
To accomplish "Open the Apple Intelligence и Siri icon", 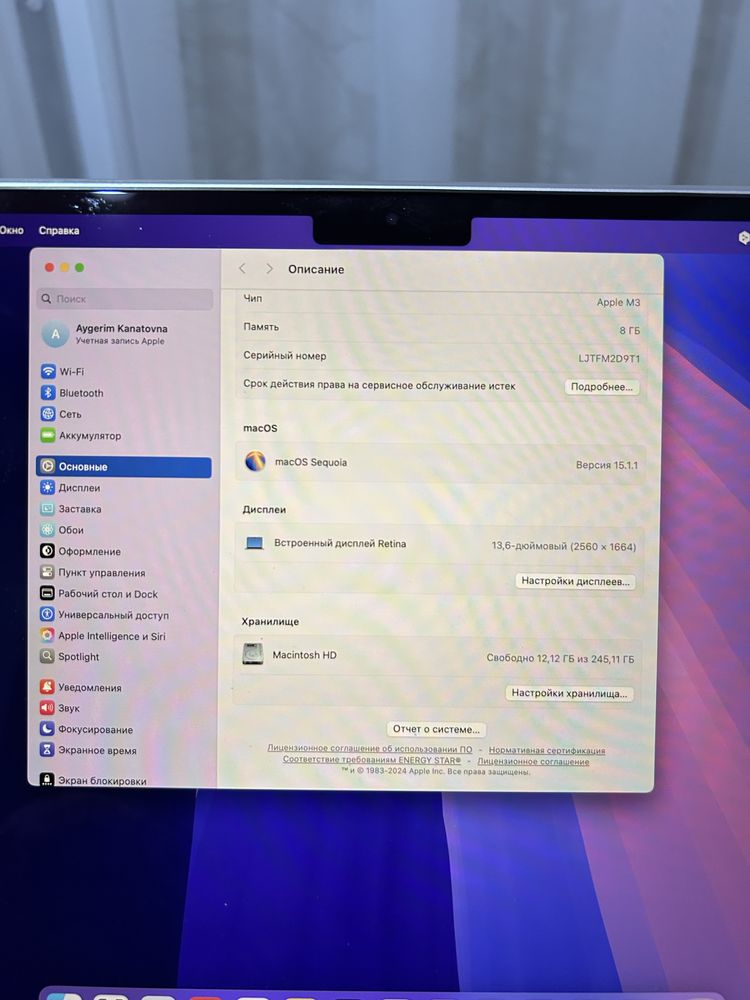I will pos(48,635).
